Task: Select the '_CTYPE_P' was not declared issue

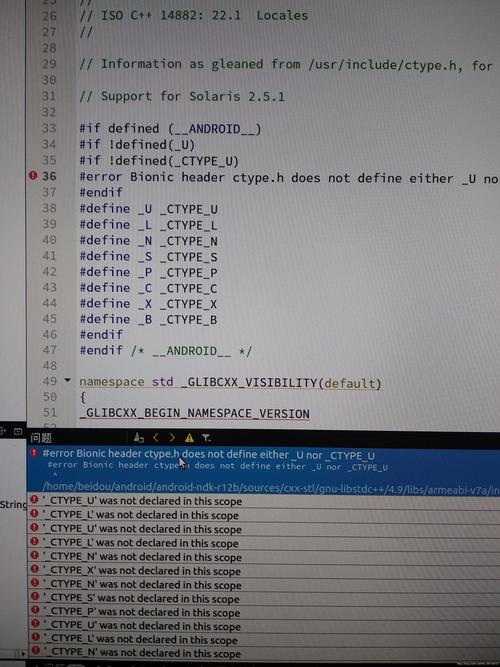Action: (263, 613)
